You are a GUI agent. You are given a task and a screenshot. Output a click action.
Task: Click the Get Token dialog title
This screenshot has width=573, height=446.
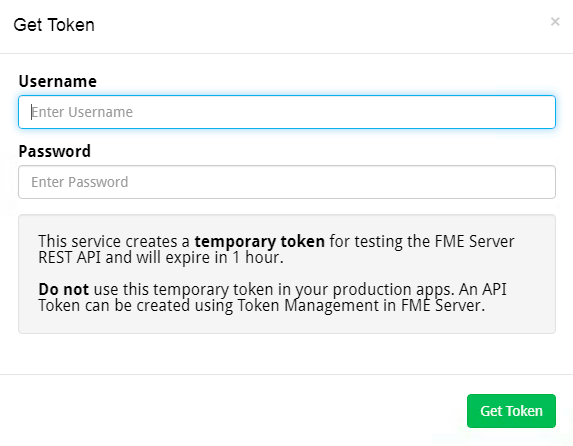[54, 25]
